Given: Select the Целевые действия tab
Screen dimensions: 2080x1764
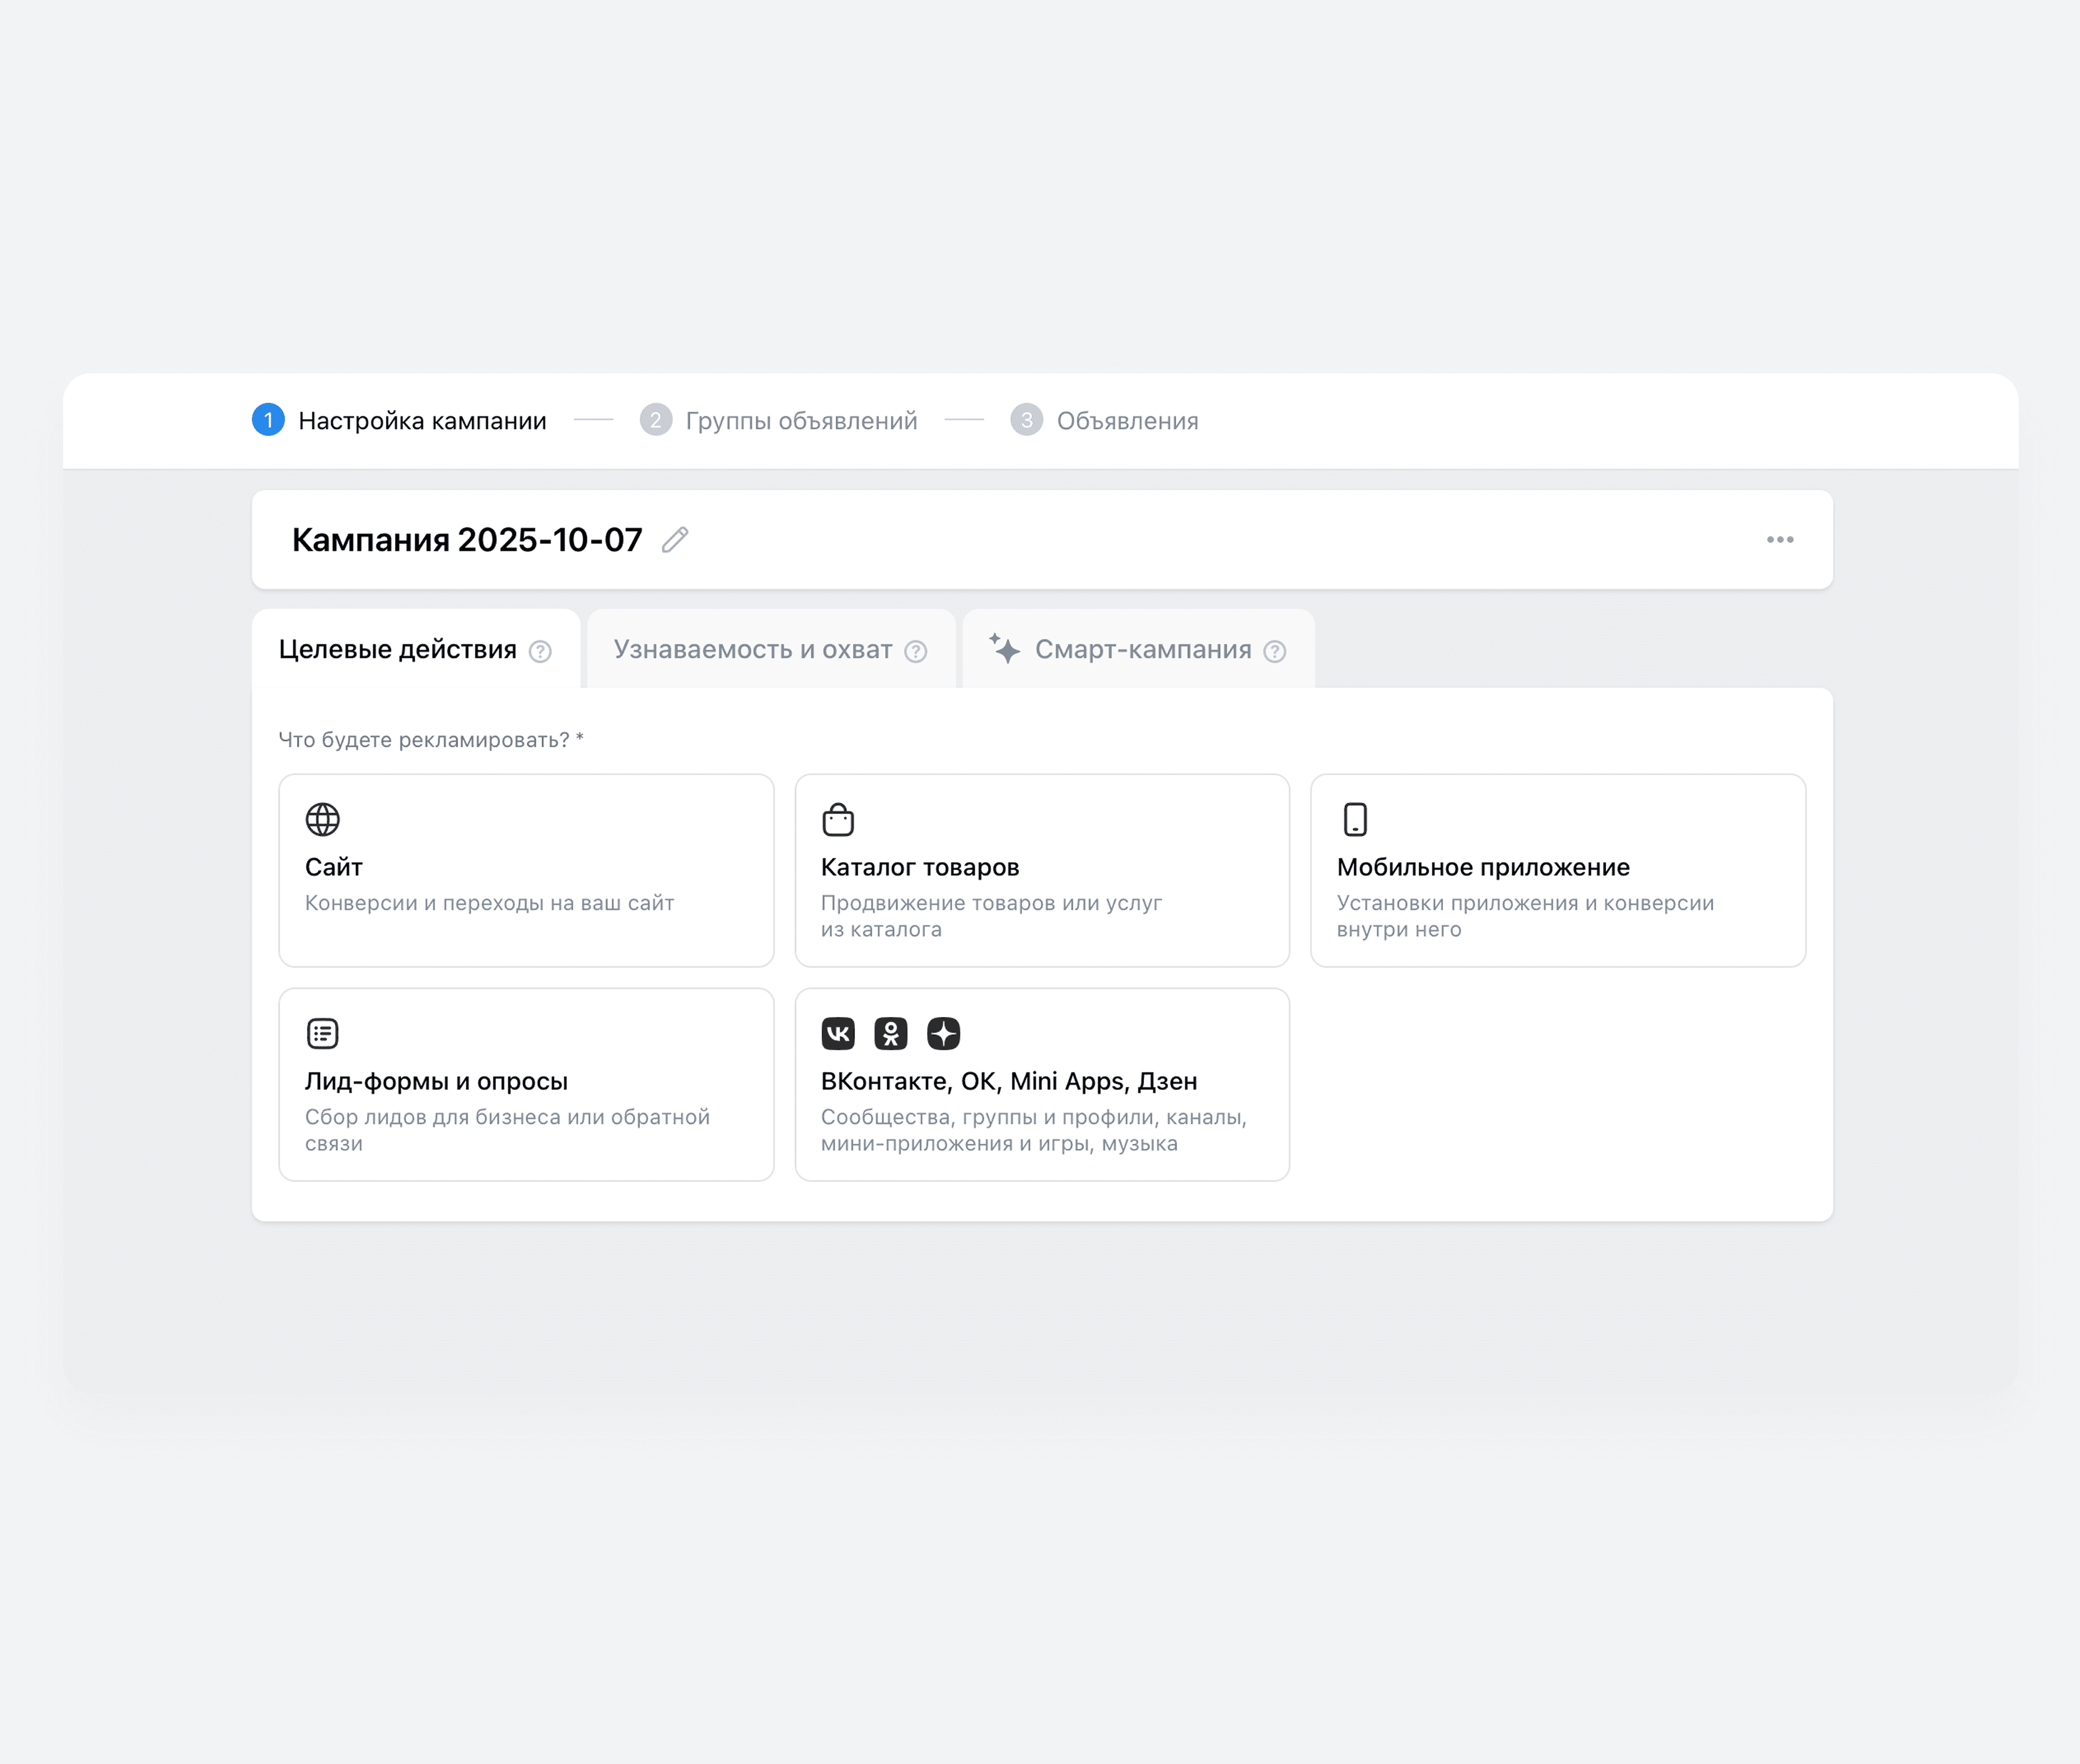Looking at the screenshot, I should pyautogui.click(x=397, y=650).
